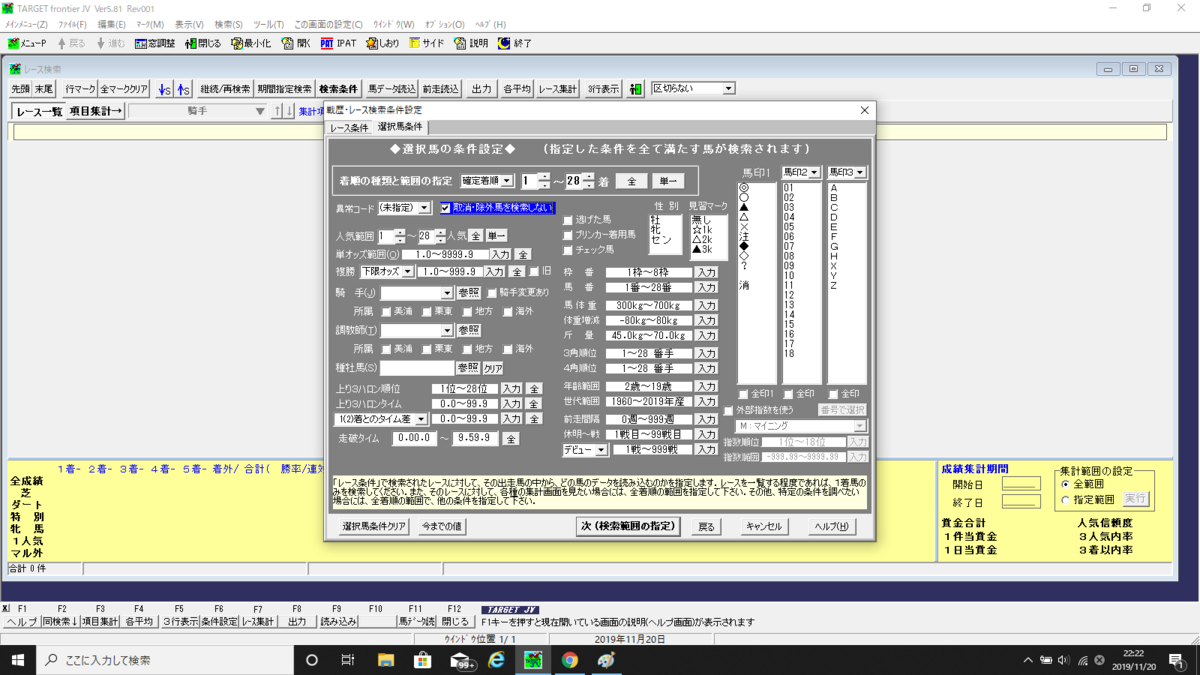Select ▲3k in 見習マーク list

(x=702, y=250)
